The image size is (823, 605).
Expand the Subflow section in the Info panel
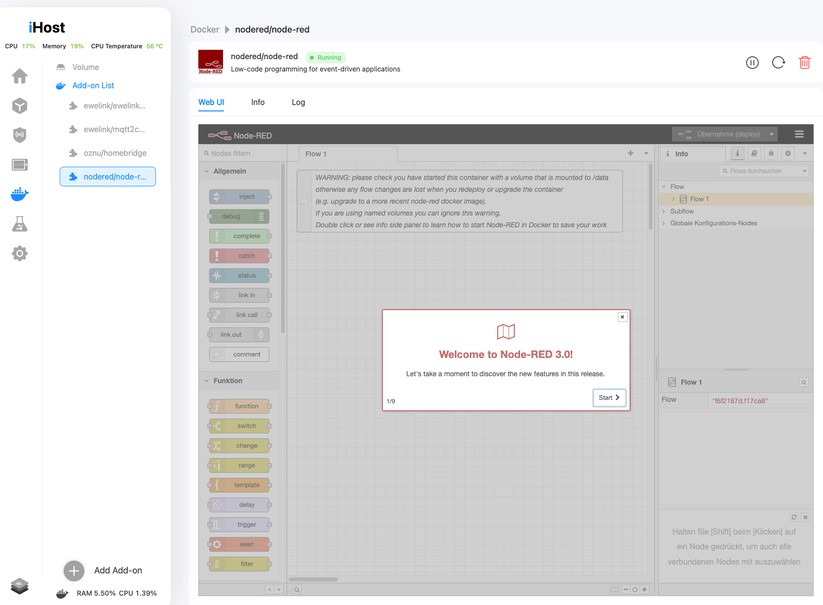[x=666, y=210]
